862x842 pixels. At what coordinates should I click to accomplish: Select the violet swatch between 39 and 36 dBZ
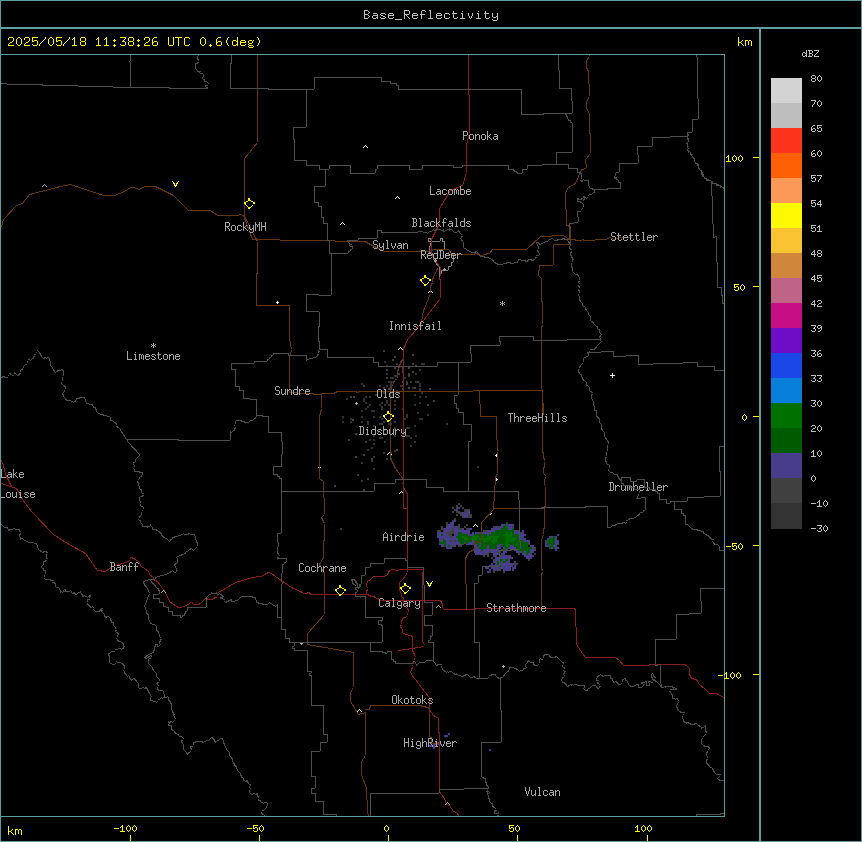pyautogui.click(x=786, y=341)
